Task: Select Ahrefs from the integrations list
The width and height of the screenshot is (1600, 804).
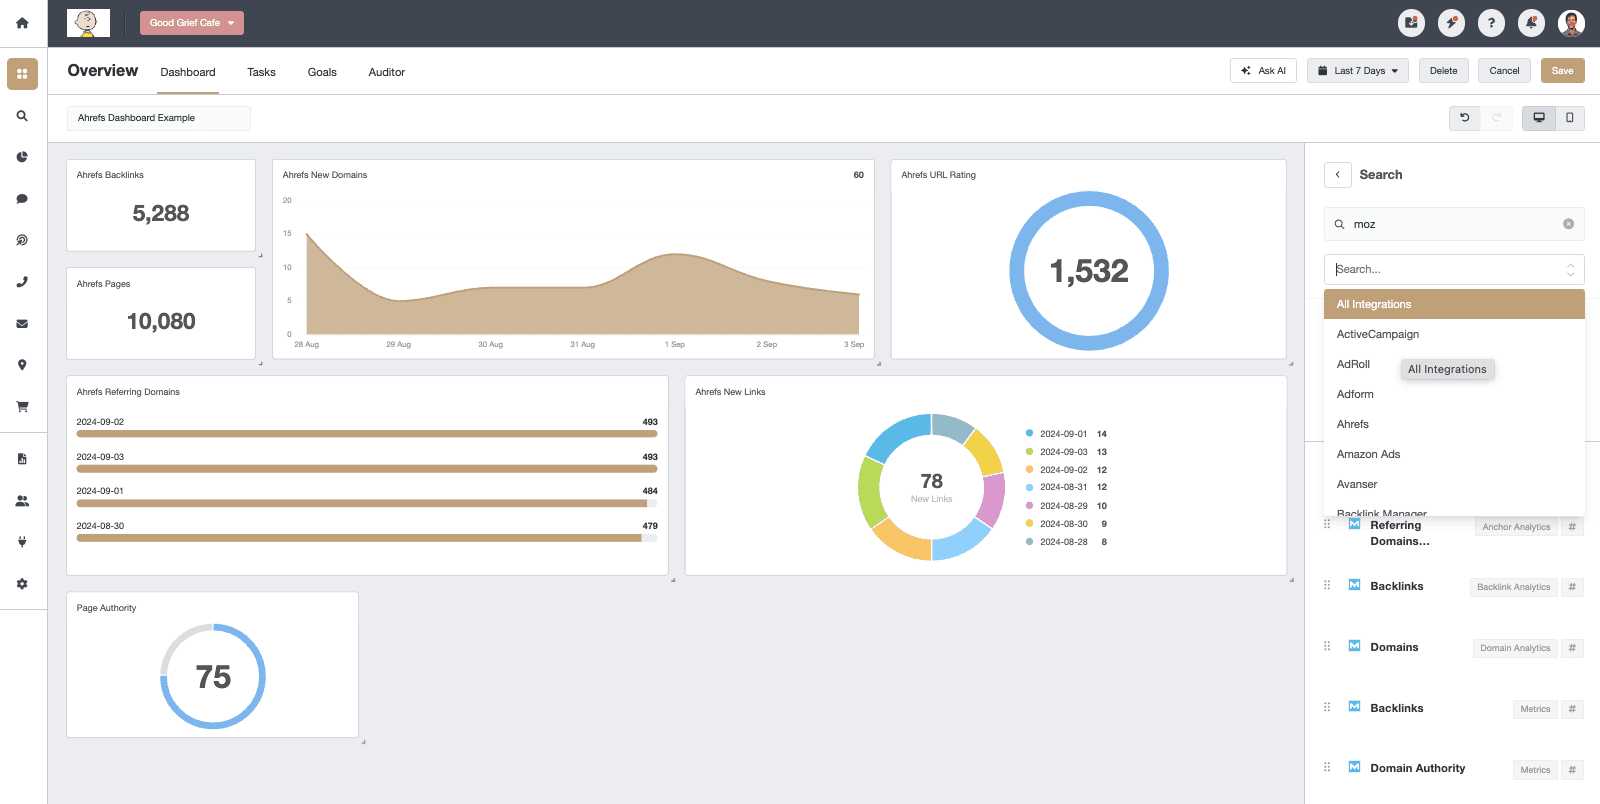Action: pos(1353,424)
